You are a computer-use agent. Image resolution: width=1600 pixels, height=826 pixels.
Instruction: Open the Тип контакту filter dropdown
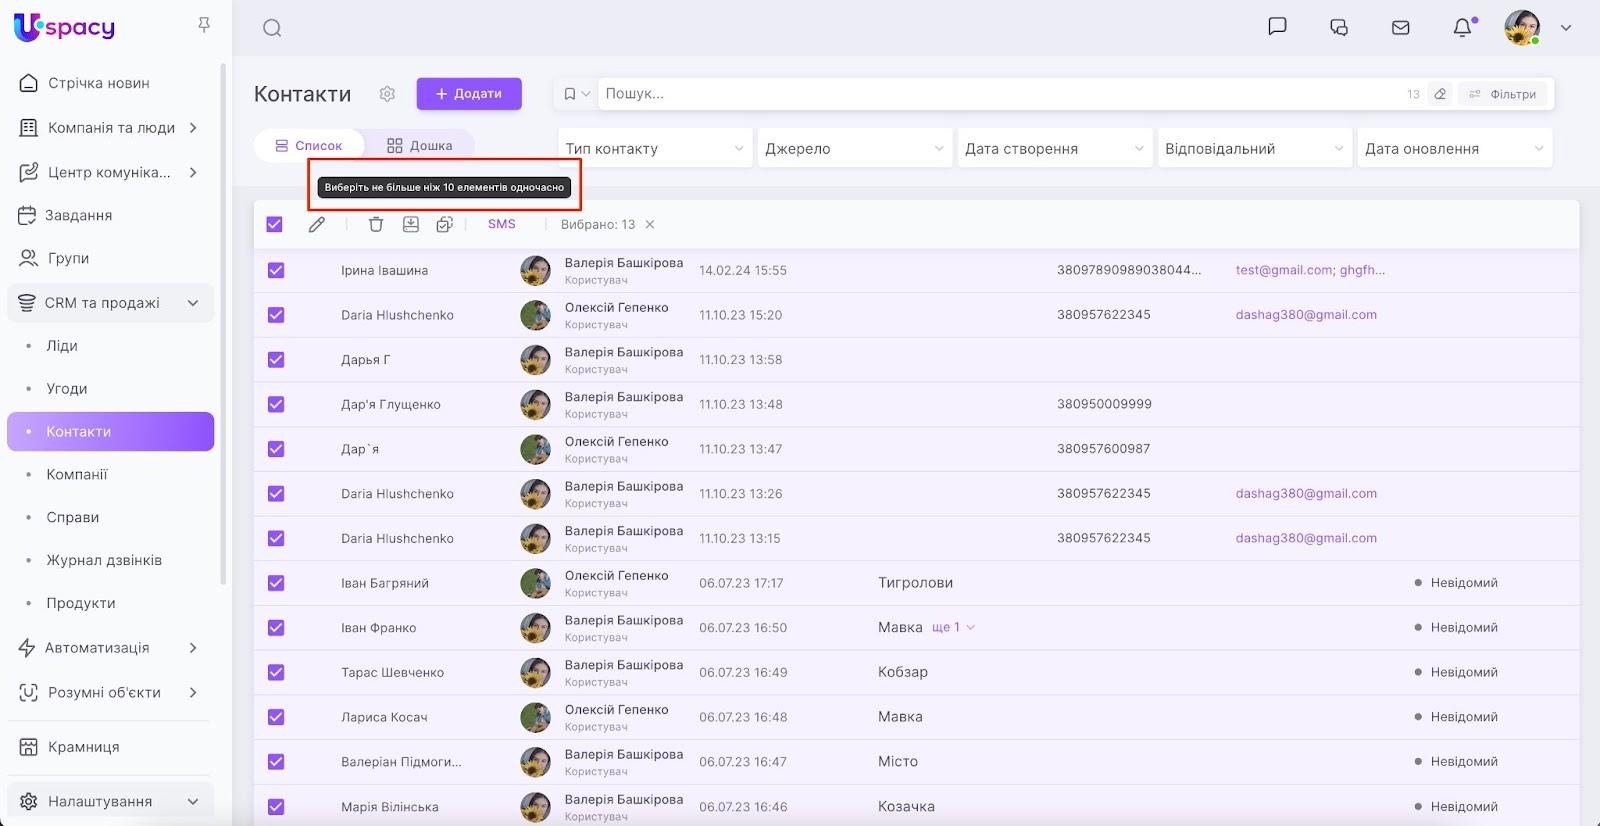(654, 149)
